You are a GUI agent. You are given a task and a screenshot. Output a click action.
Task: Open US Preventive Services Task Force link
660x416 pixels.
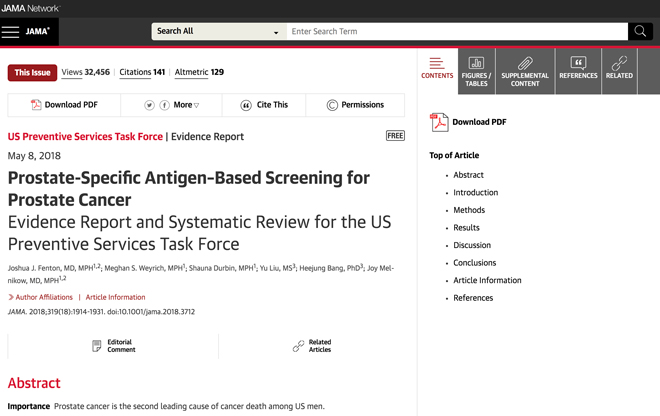pos(85,136)
